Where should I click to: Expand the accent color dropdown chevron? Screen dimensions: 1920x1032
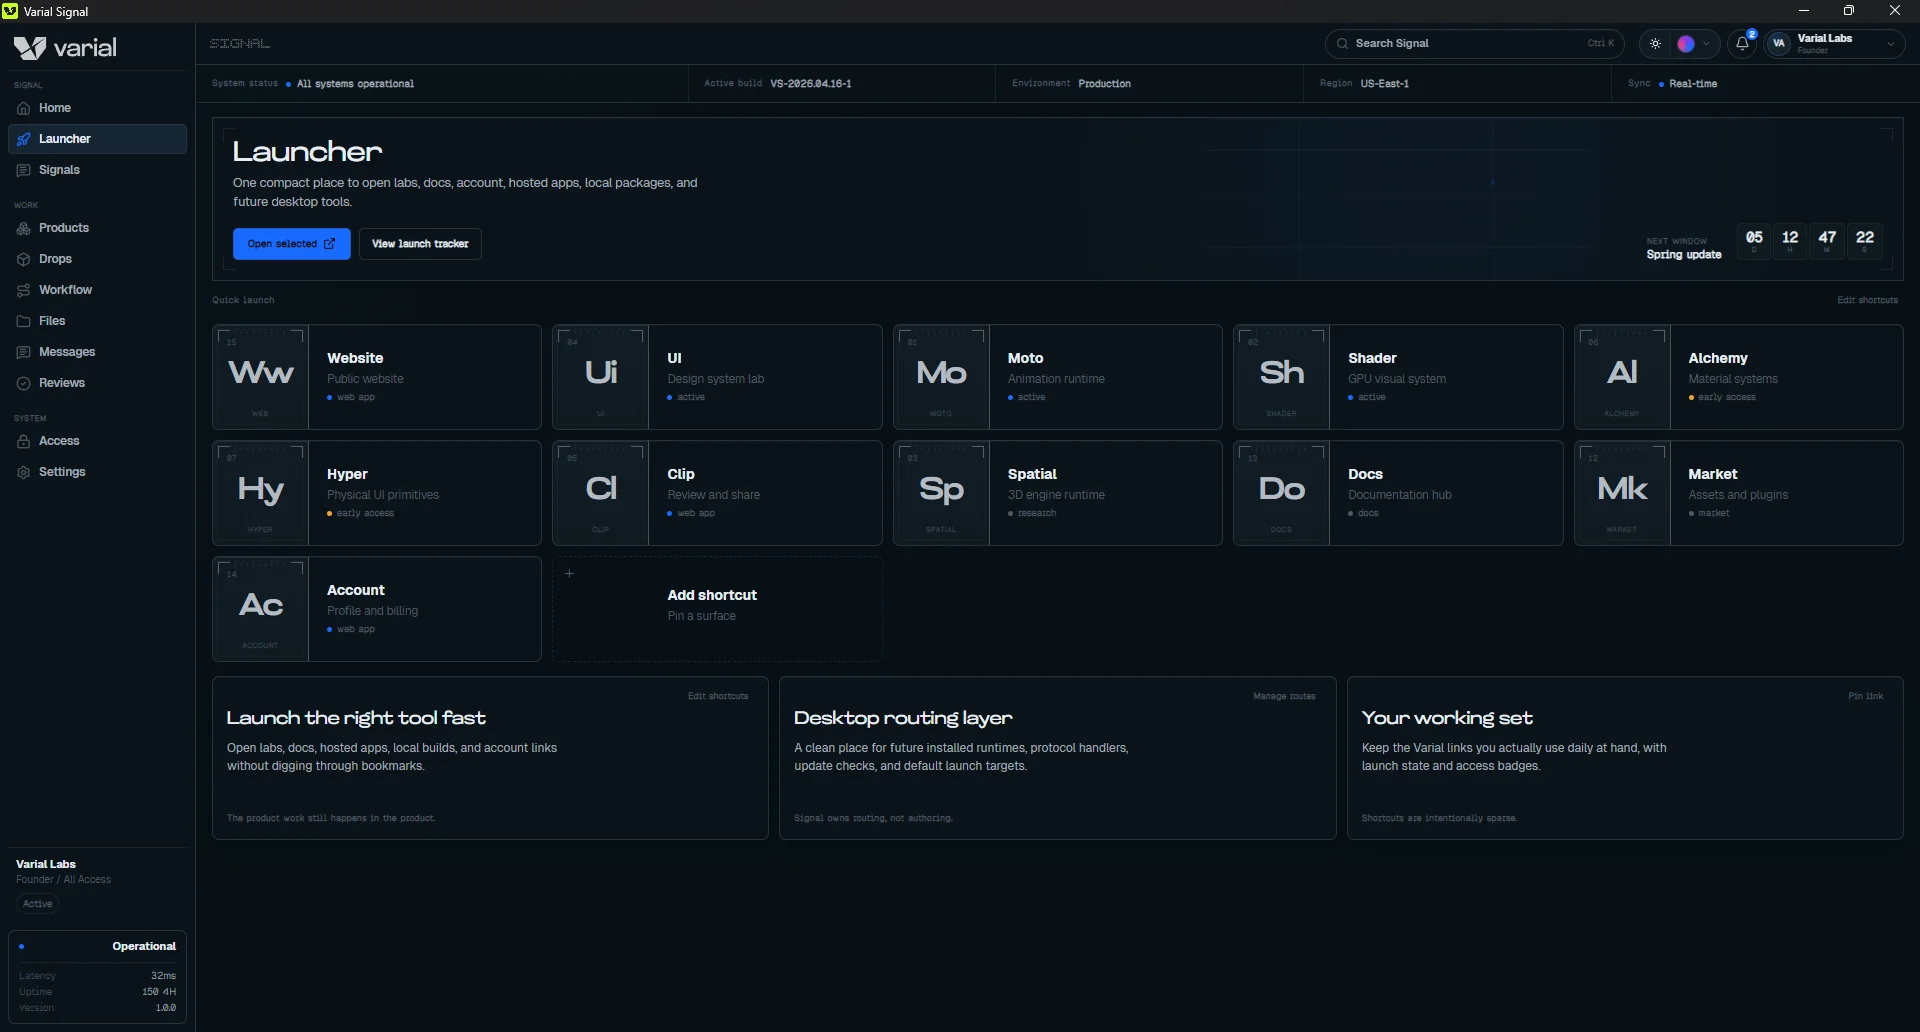pos(1706,44)
